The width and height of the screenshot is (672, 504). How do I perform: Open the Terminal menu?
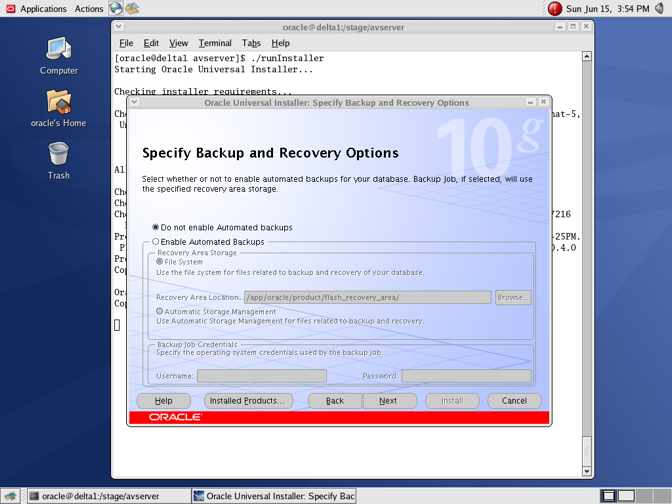point(215,43)
